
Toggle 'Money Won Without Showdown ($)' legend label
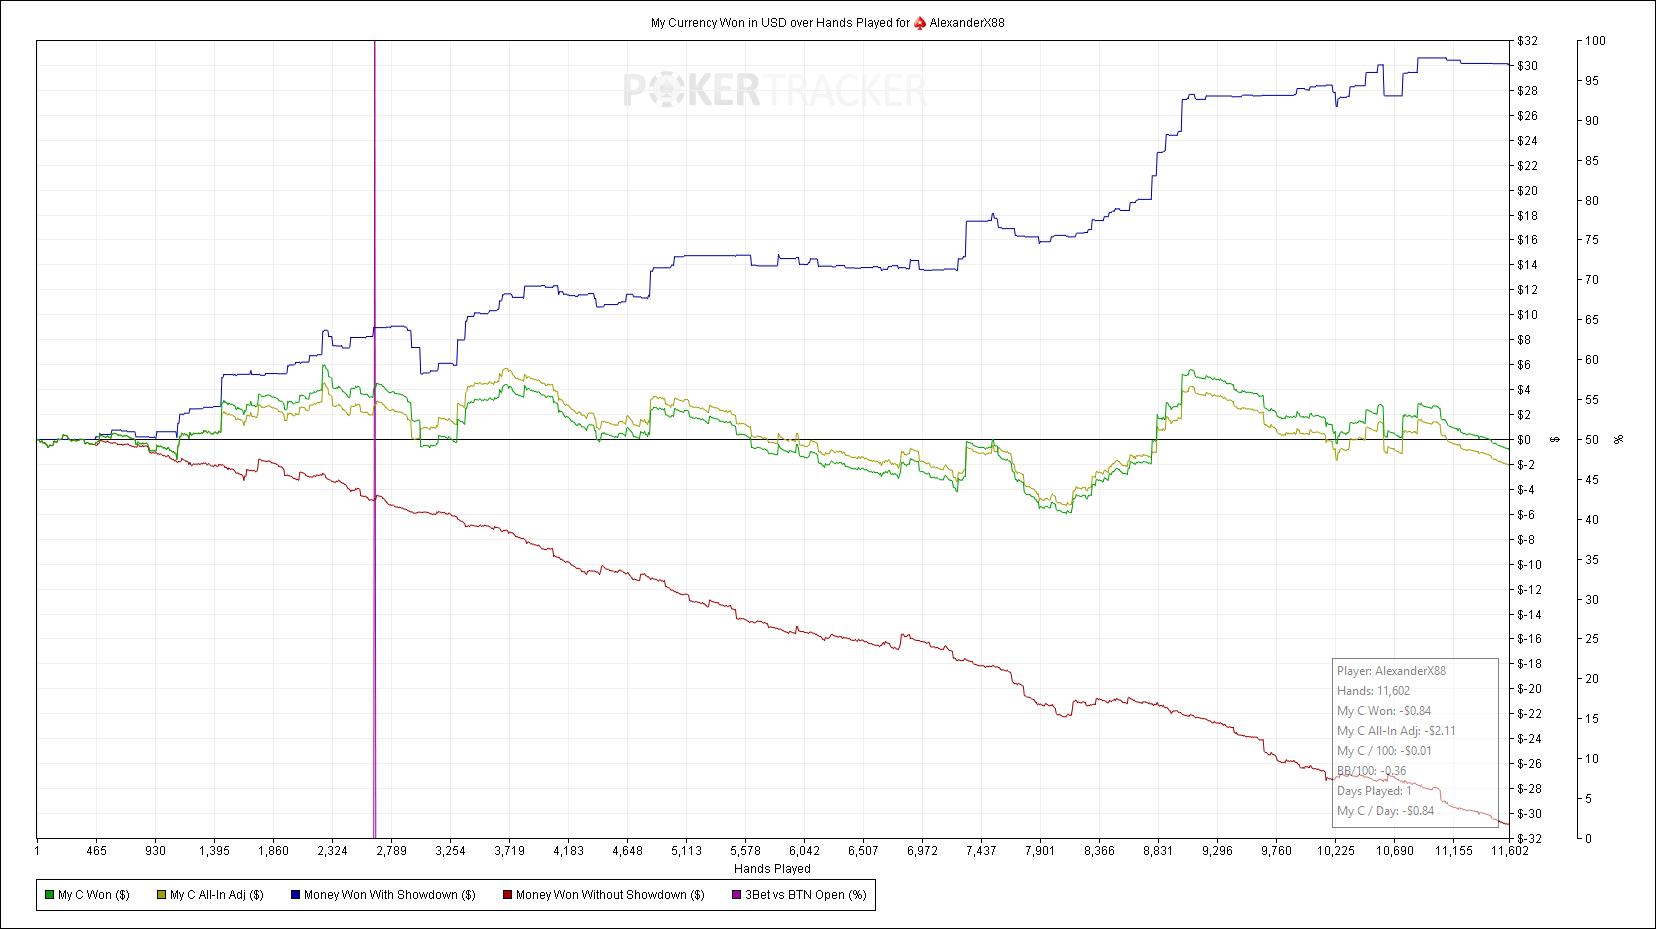point(610,895)
